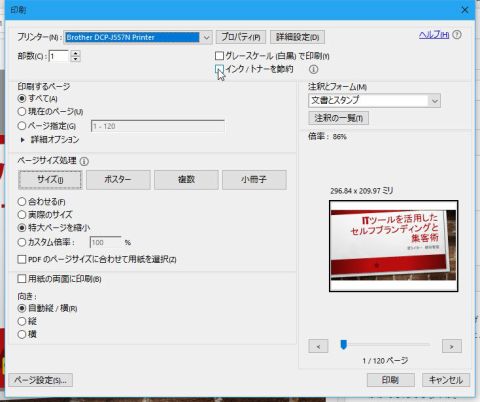Open プロパティ printer properties button
Screen dimensions: 480x402
(241, 37)
